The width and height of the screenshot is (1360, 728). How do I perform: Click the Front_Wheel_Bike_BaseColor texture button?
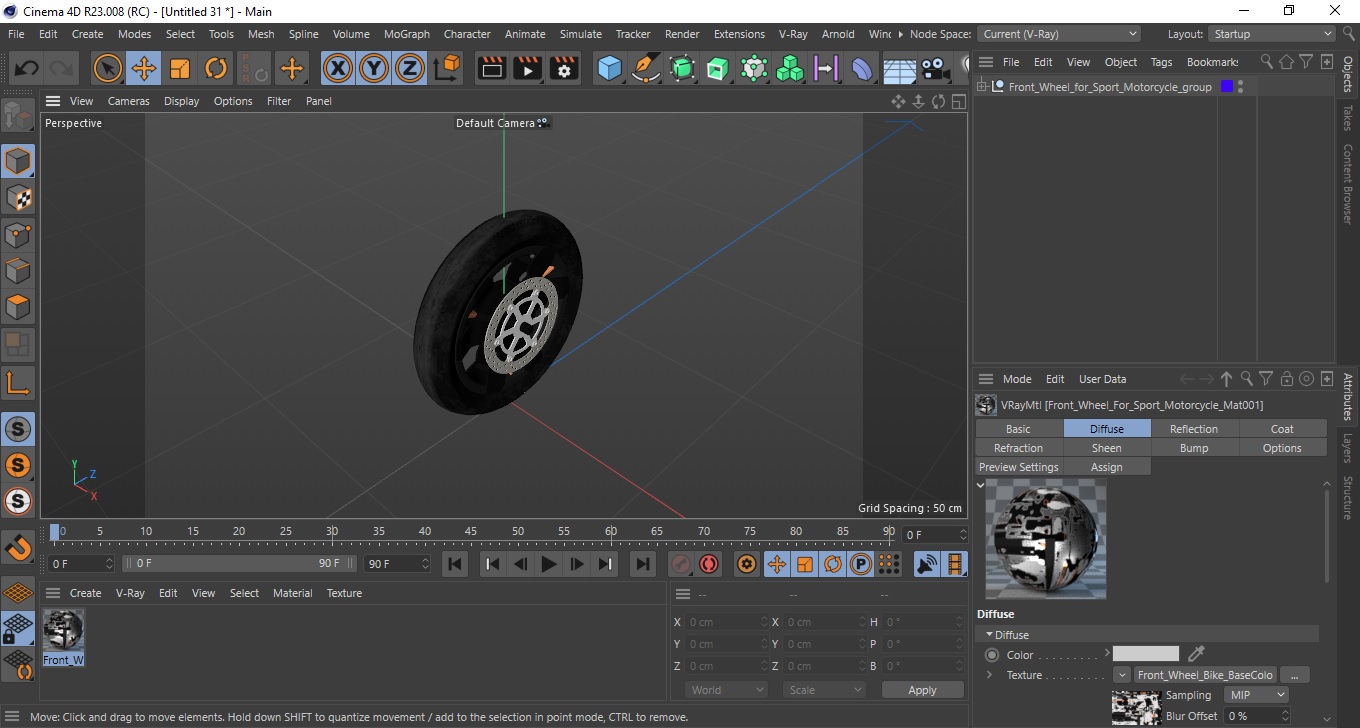tap(1205, 675)
